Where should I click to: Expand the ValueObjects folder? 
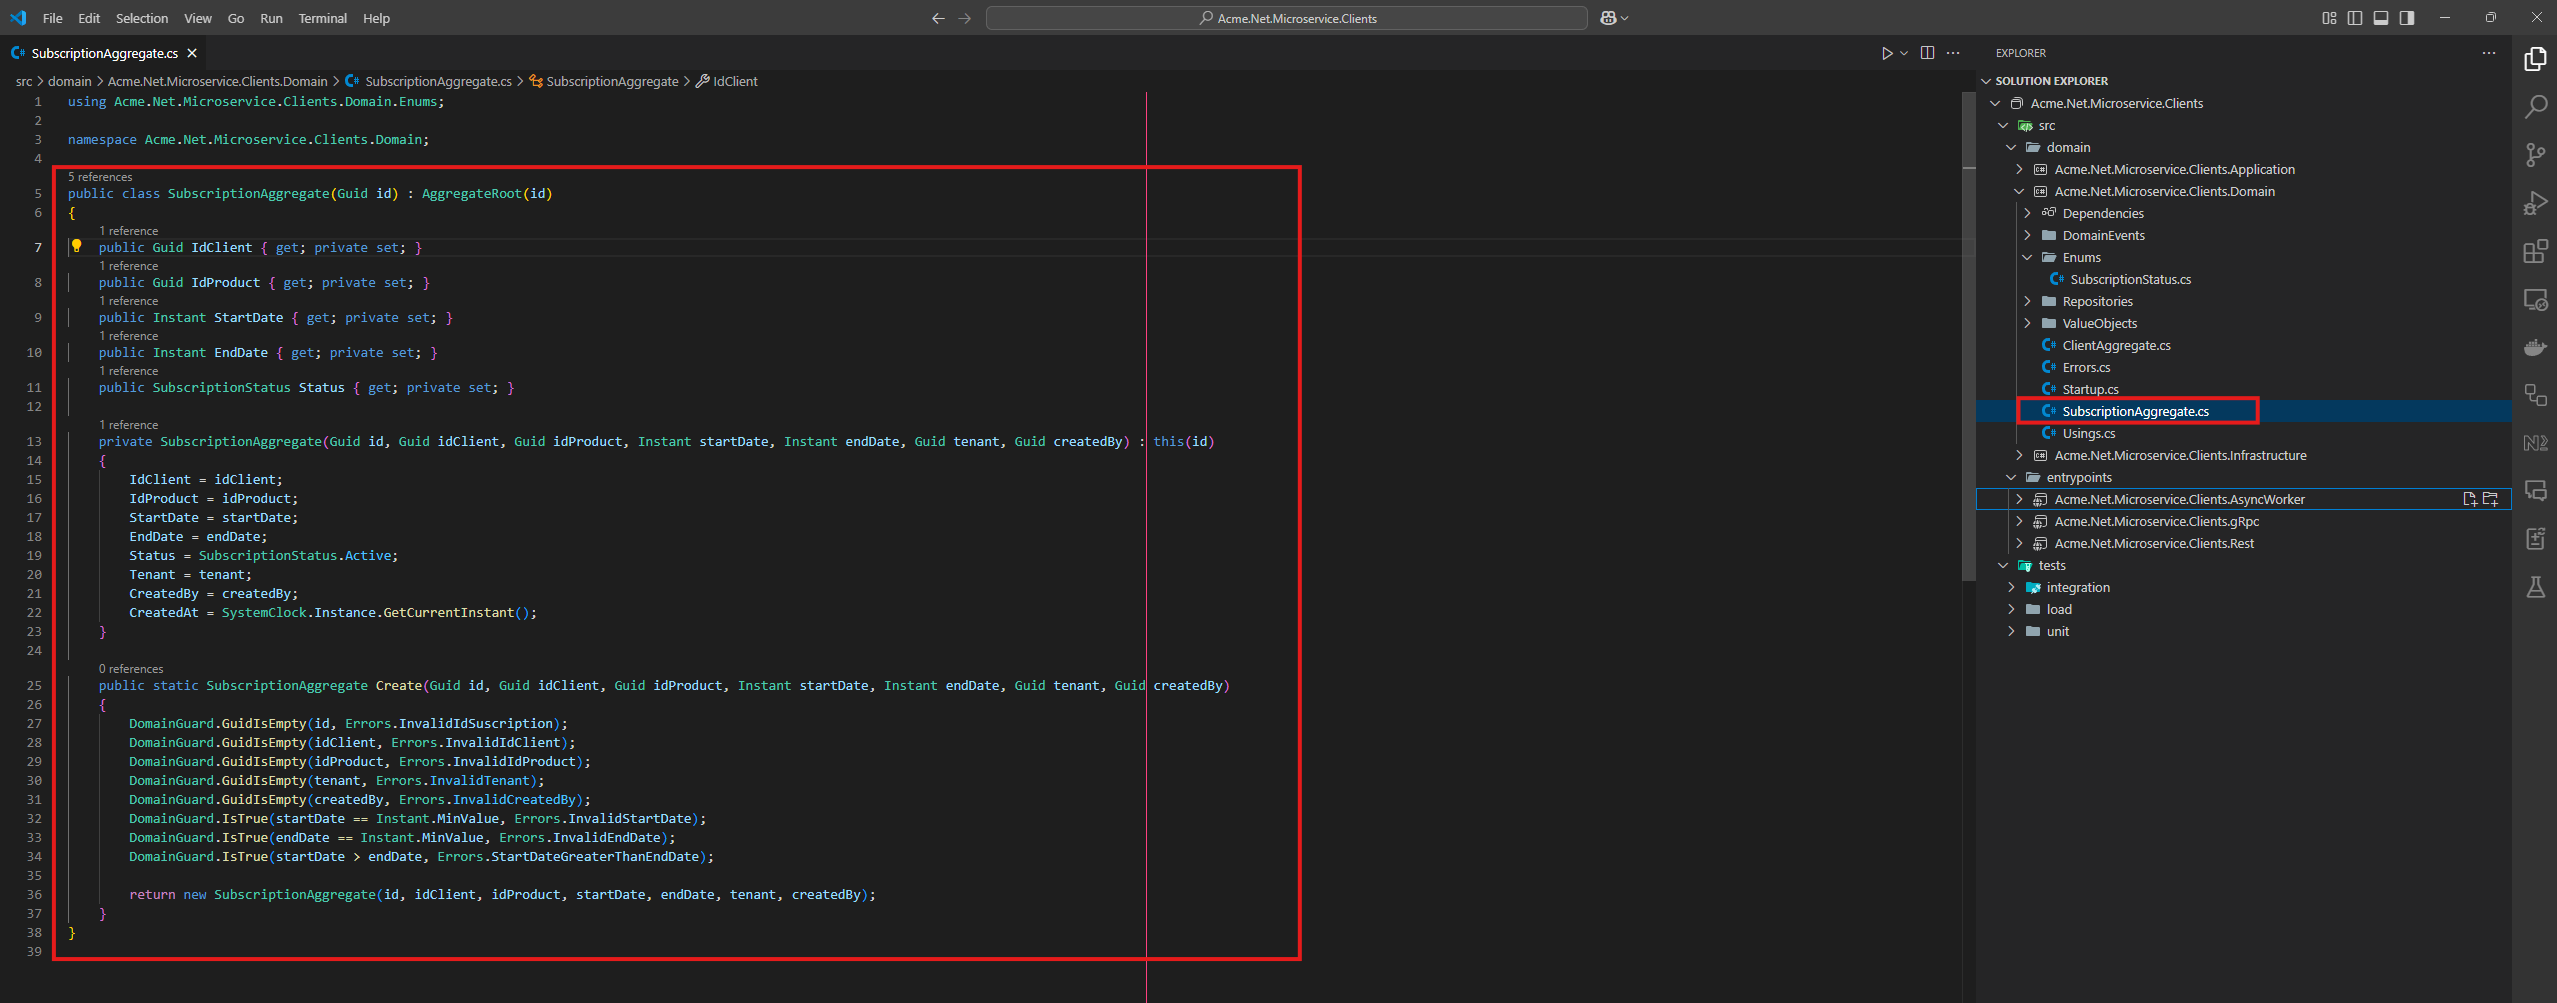(2026, 323)
